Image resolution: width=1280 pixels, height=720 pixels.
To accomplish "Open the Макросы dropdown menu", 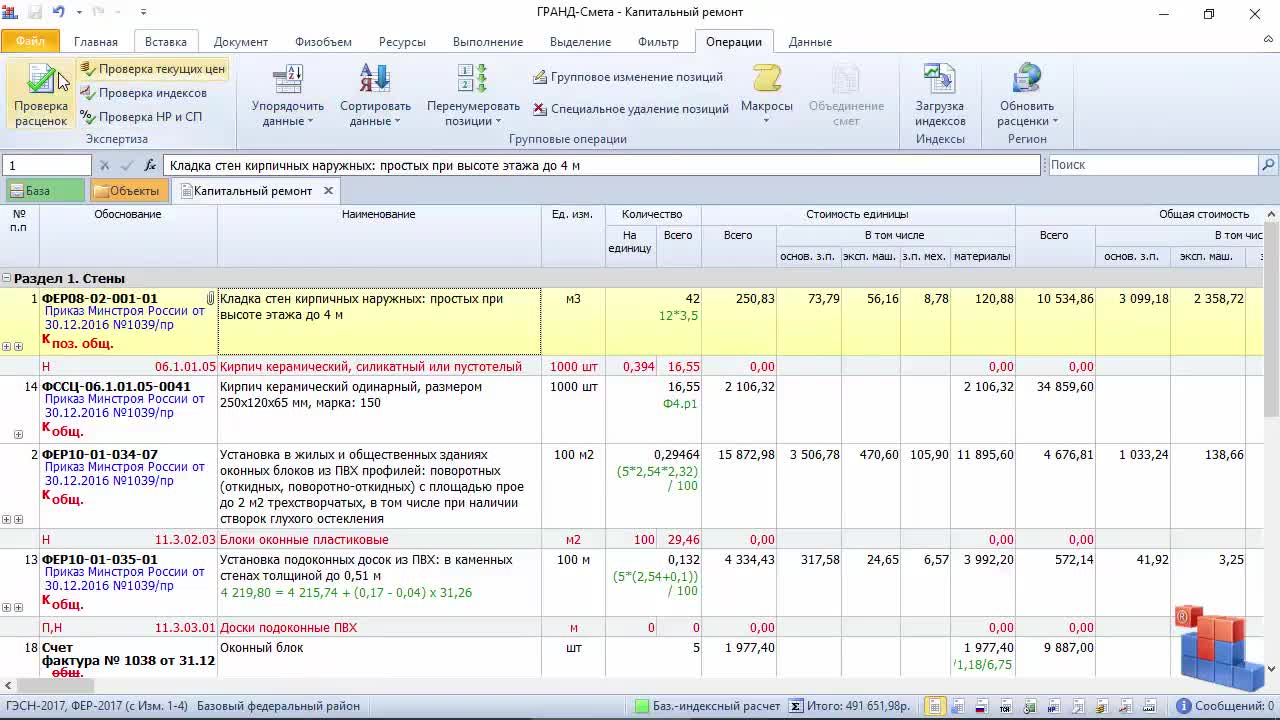I will [766, 97].
